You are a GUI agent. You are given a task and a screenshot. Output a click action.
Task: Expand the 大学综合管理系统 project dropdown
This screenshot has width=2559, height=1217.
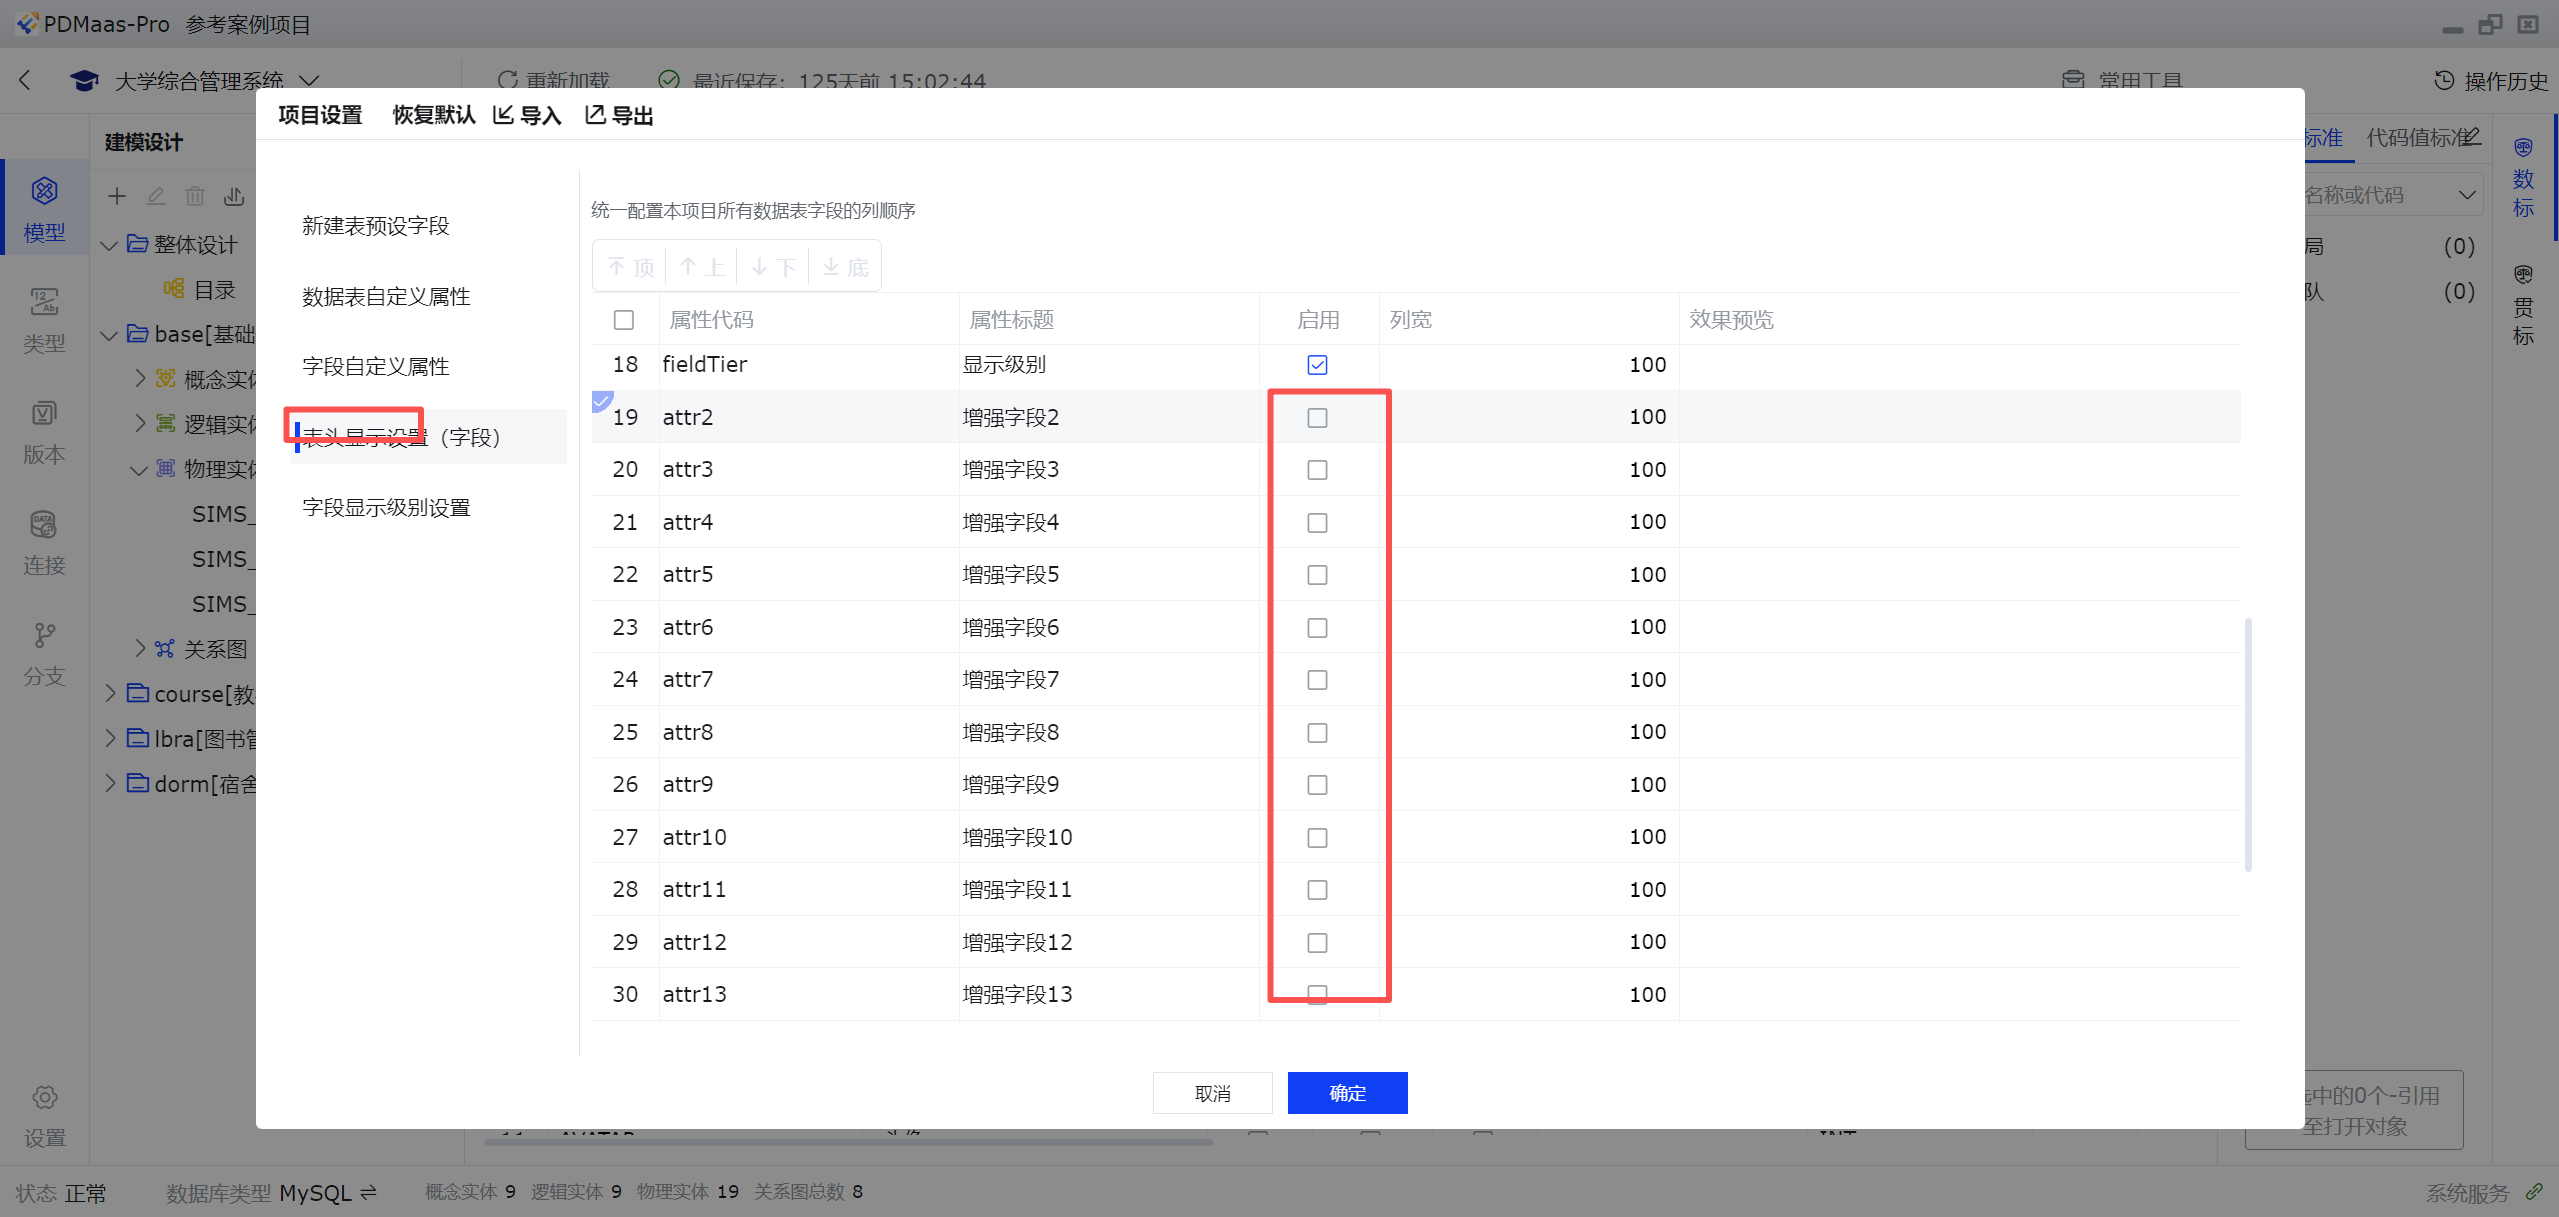(x=310, y=80)
